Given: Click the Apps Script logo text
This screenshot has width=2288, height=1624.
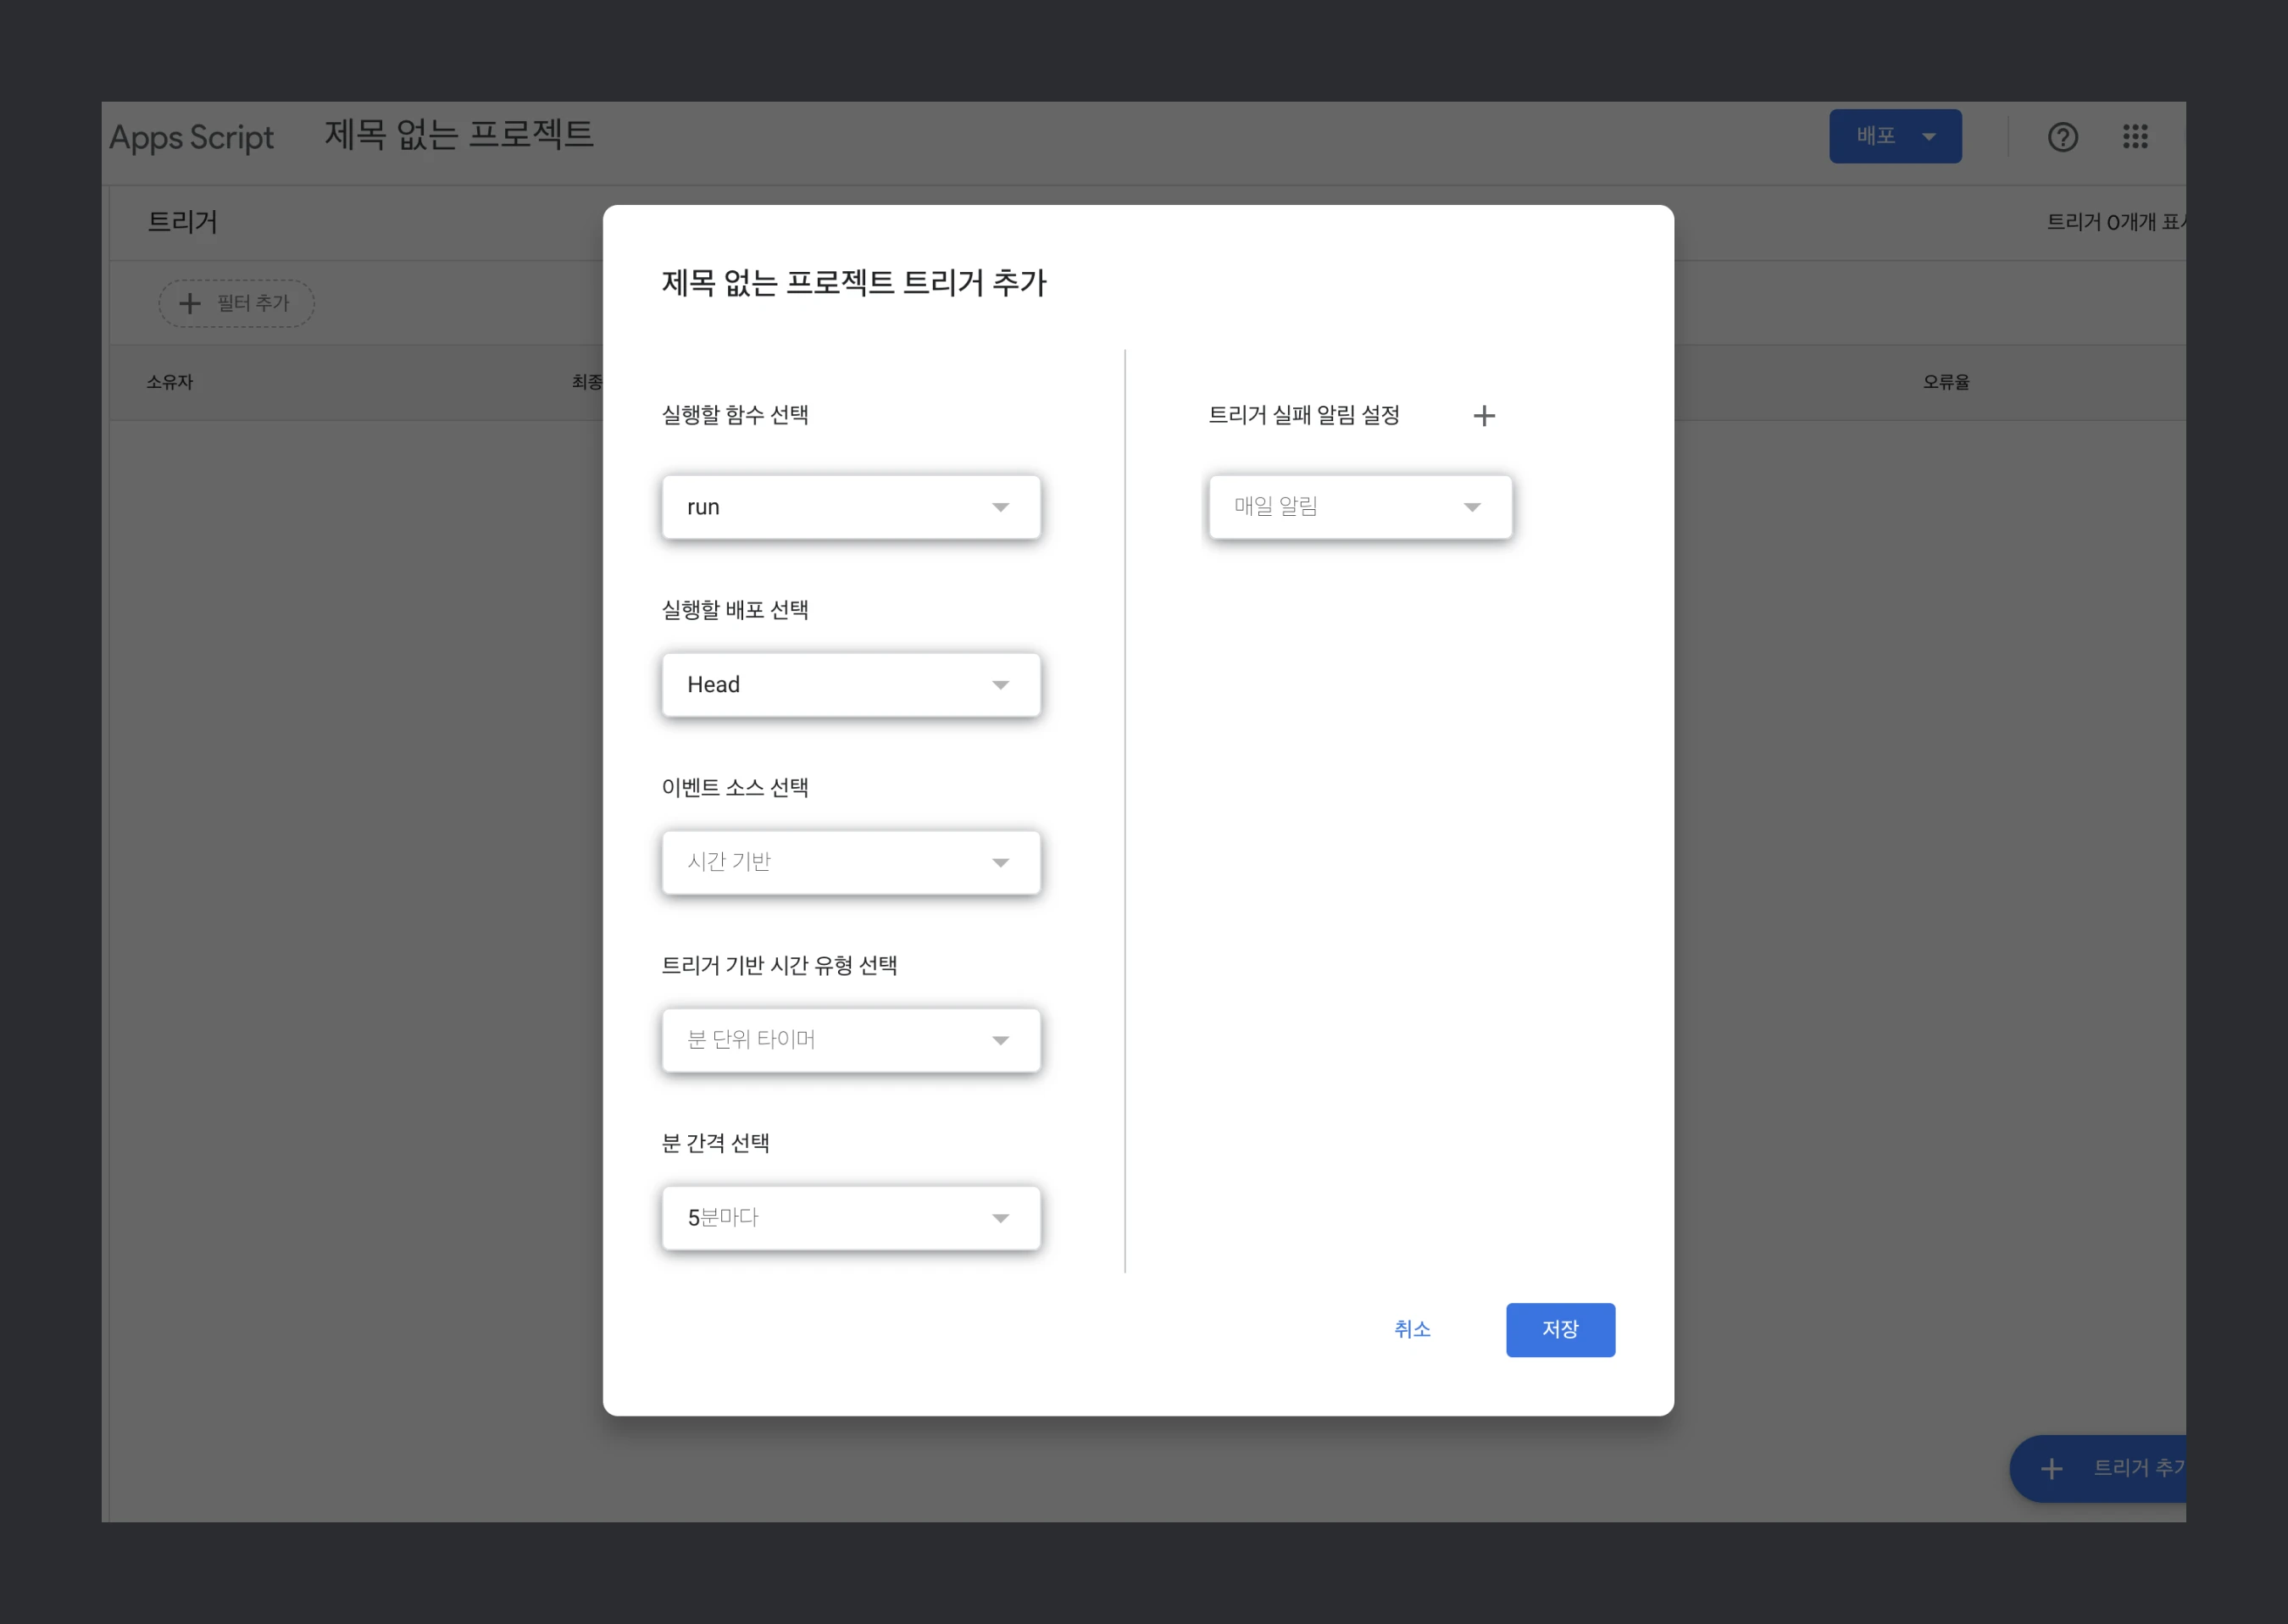Looking at the screenshot, I should (191, 137).
